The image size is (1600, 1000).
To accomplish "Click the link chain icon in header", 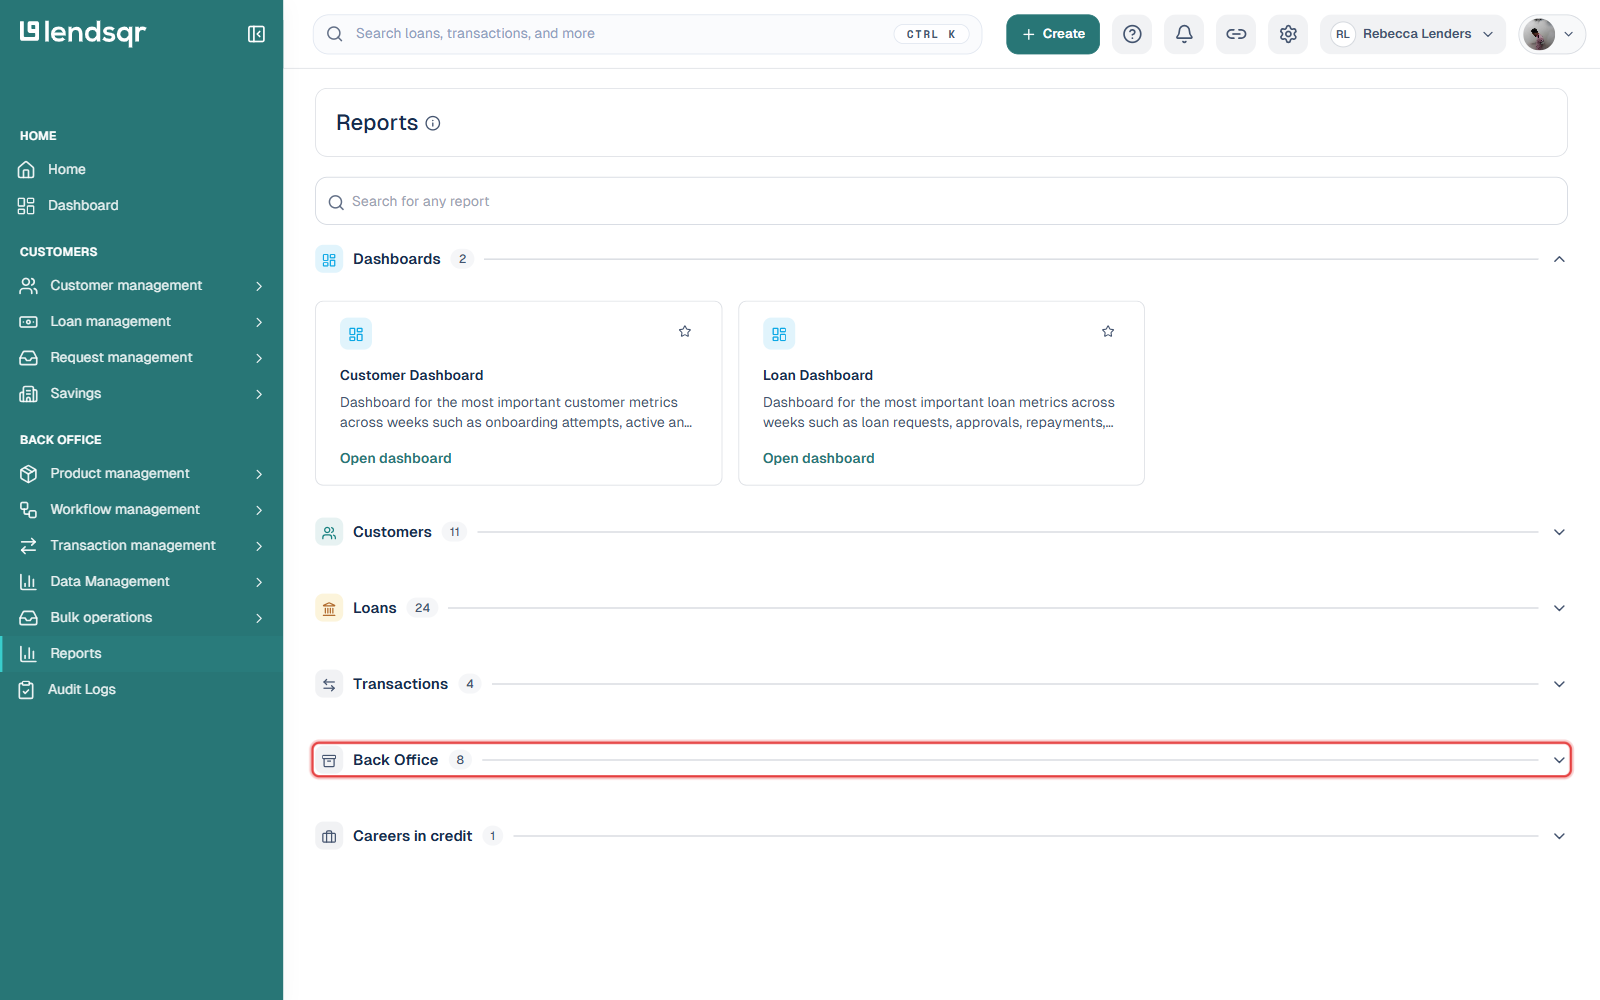I will coord(1236,34).
